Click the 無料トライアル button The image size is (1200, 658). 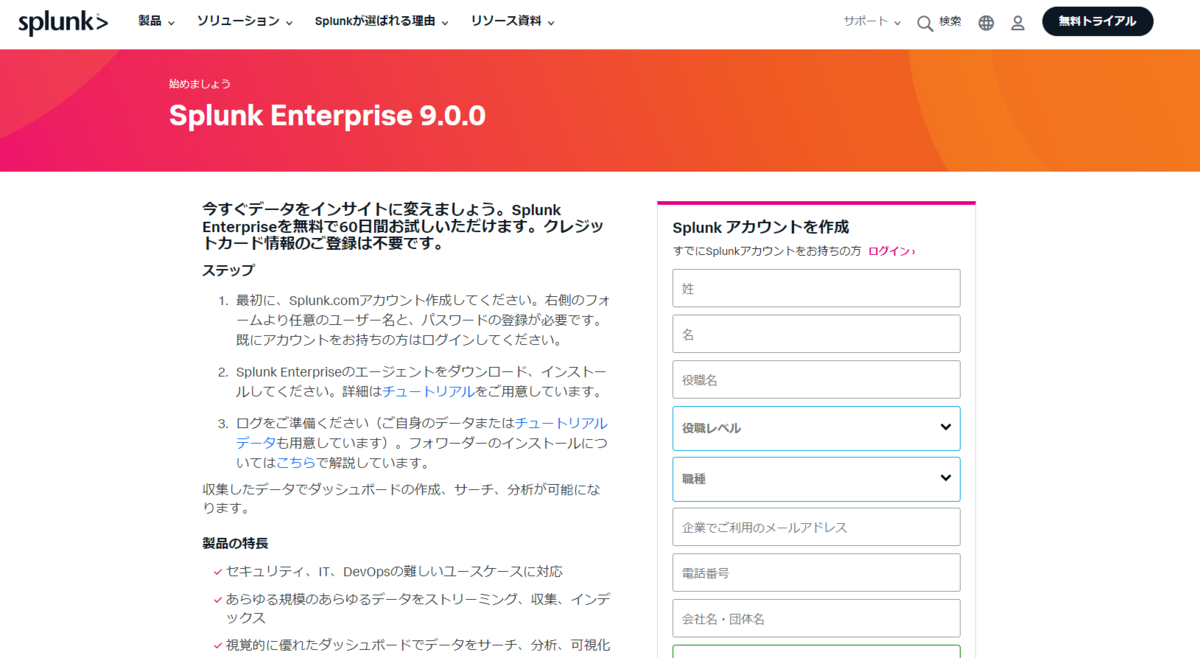[1097, 21]
